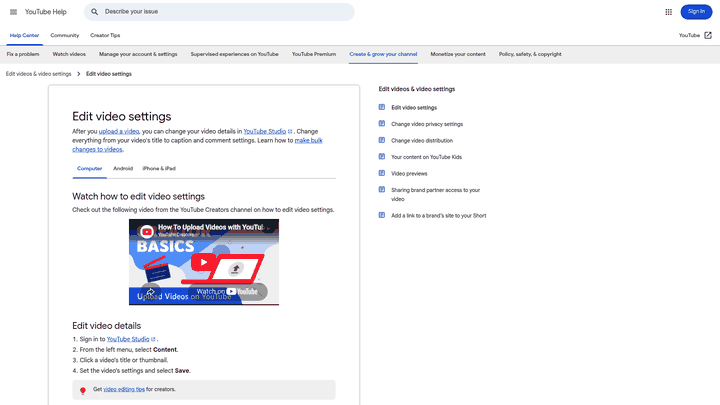Open Add a link to a brand's site link
Image resolution: width=720 pixels, height=405 pixels.
click(x=439, y=215)
